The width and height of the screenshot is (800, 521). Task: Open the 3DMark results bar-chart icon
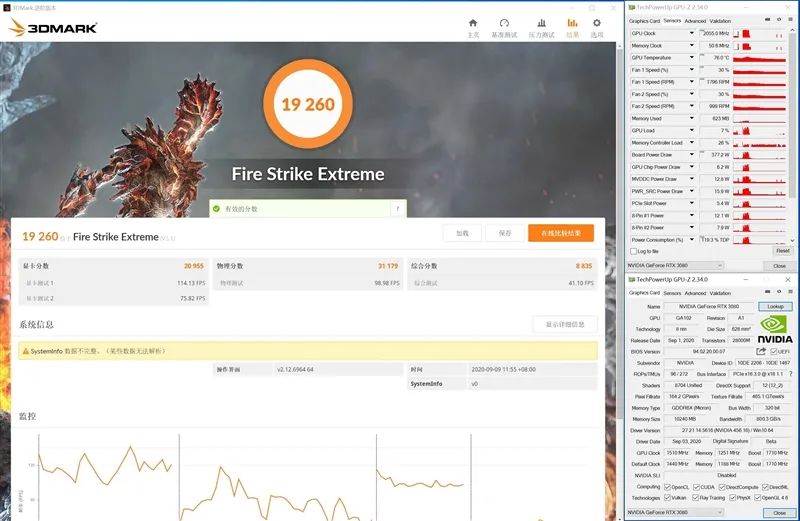point(572,23)
